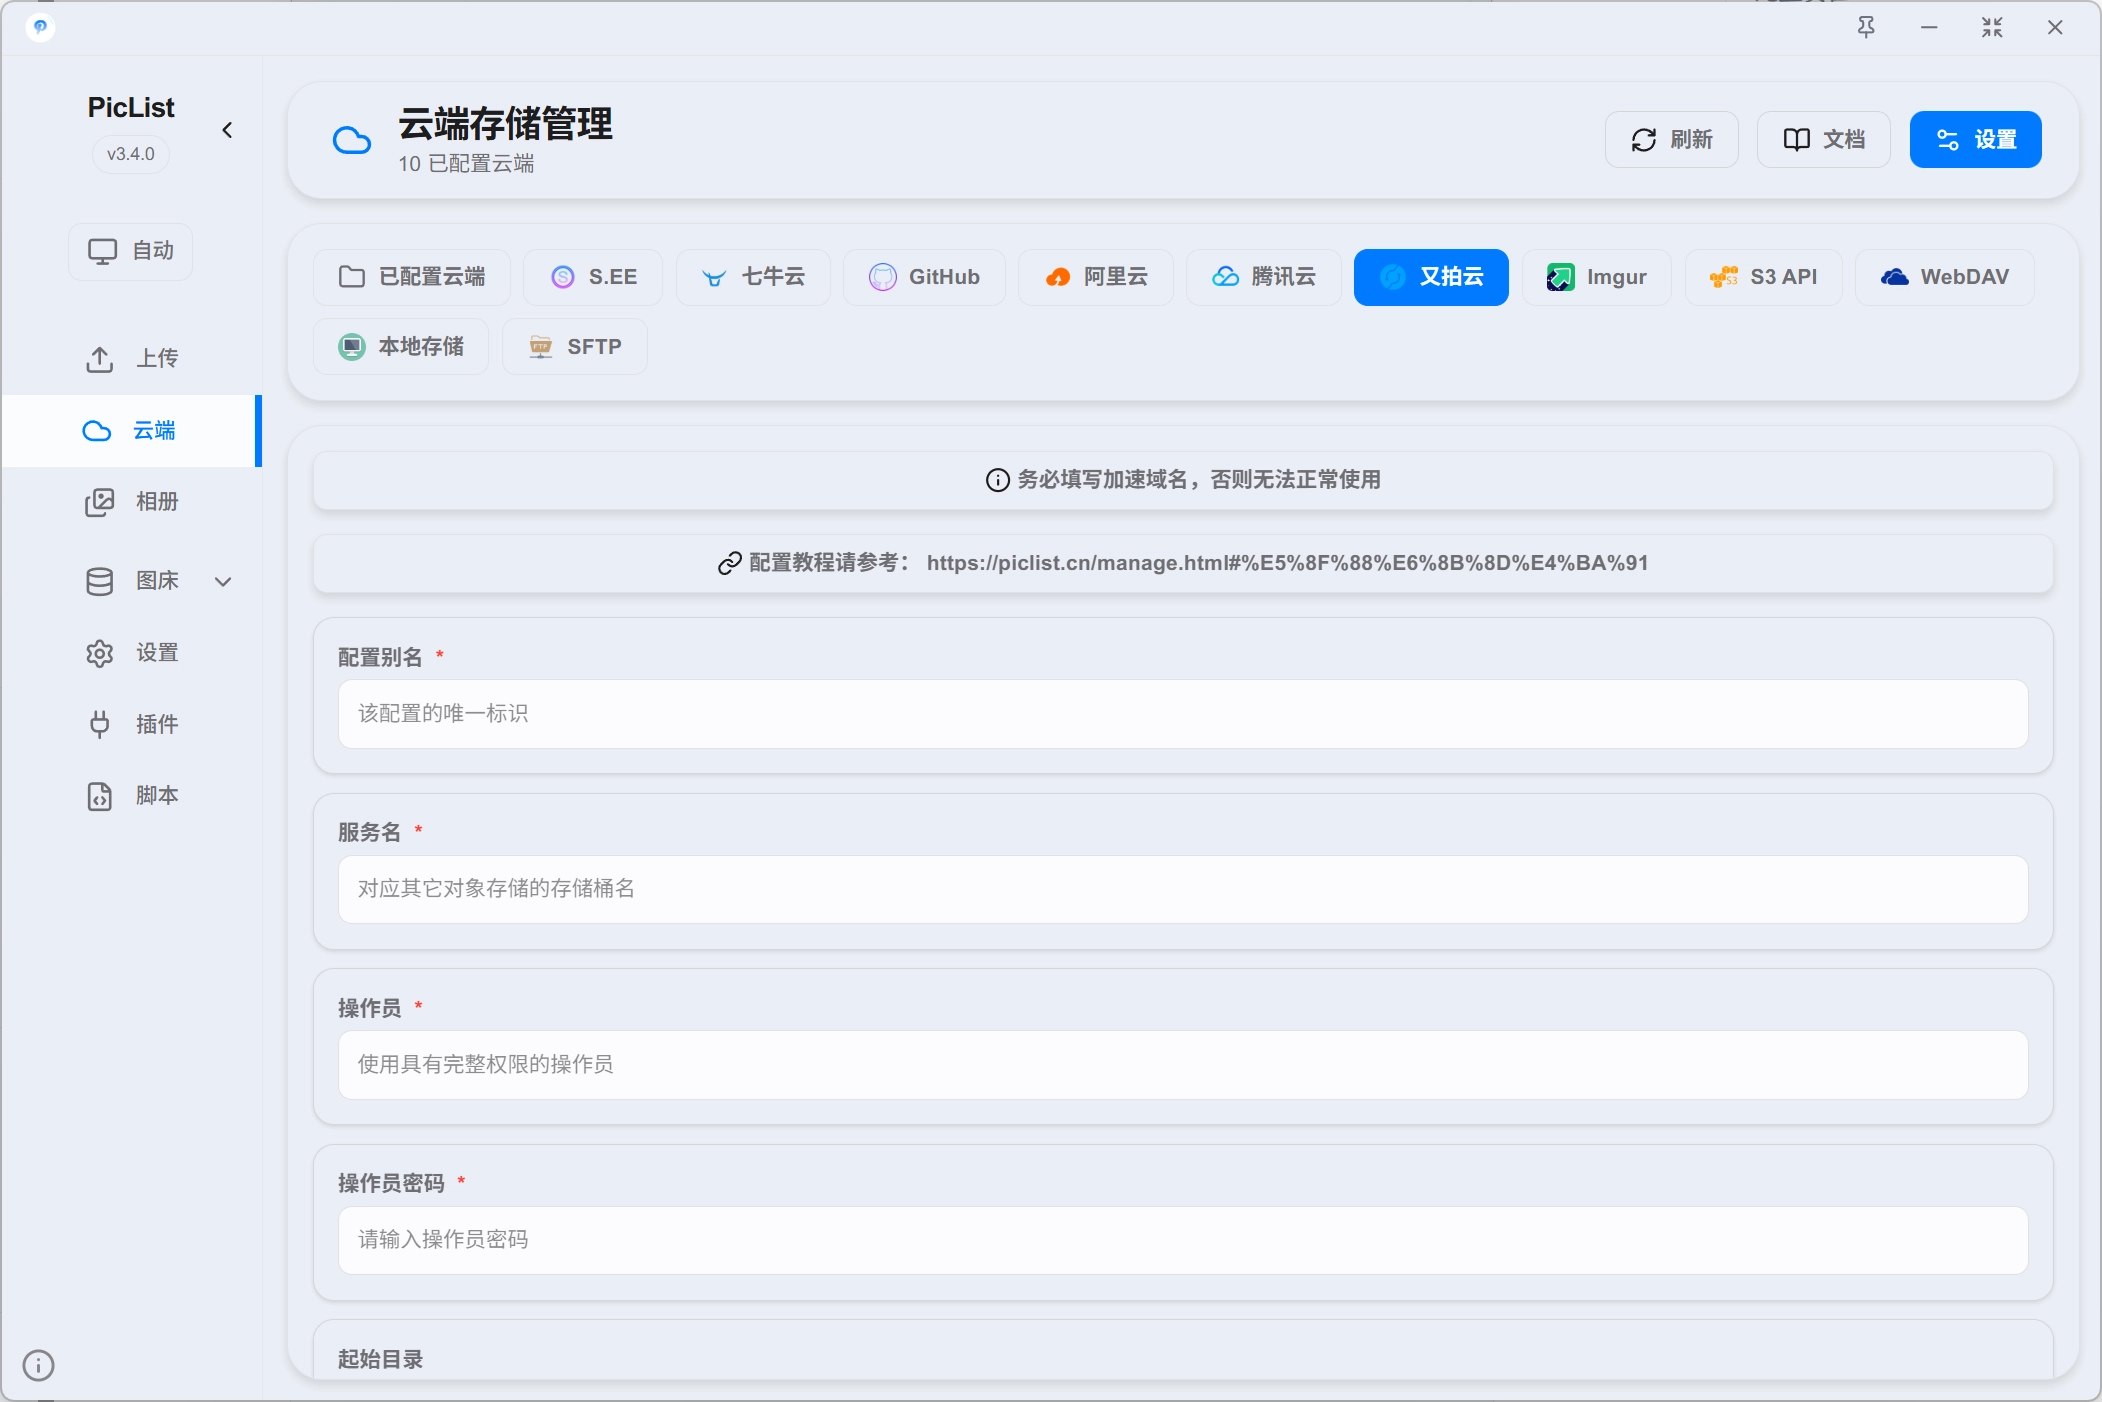Switch to the S3 API tab
2102x1402 pixels.
(1764, 277)
